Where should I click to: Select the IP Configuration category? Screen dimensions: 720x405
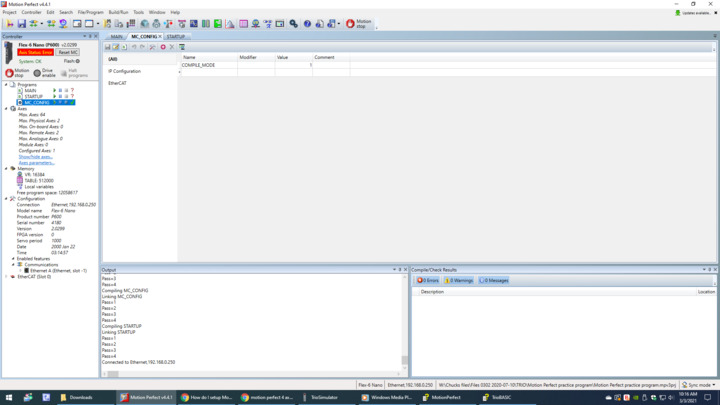124,71
